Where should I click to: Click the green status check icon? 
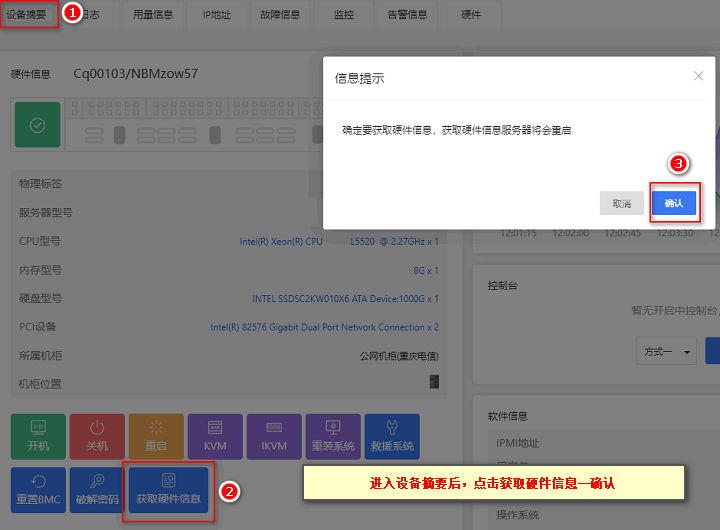pos(37,124)
